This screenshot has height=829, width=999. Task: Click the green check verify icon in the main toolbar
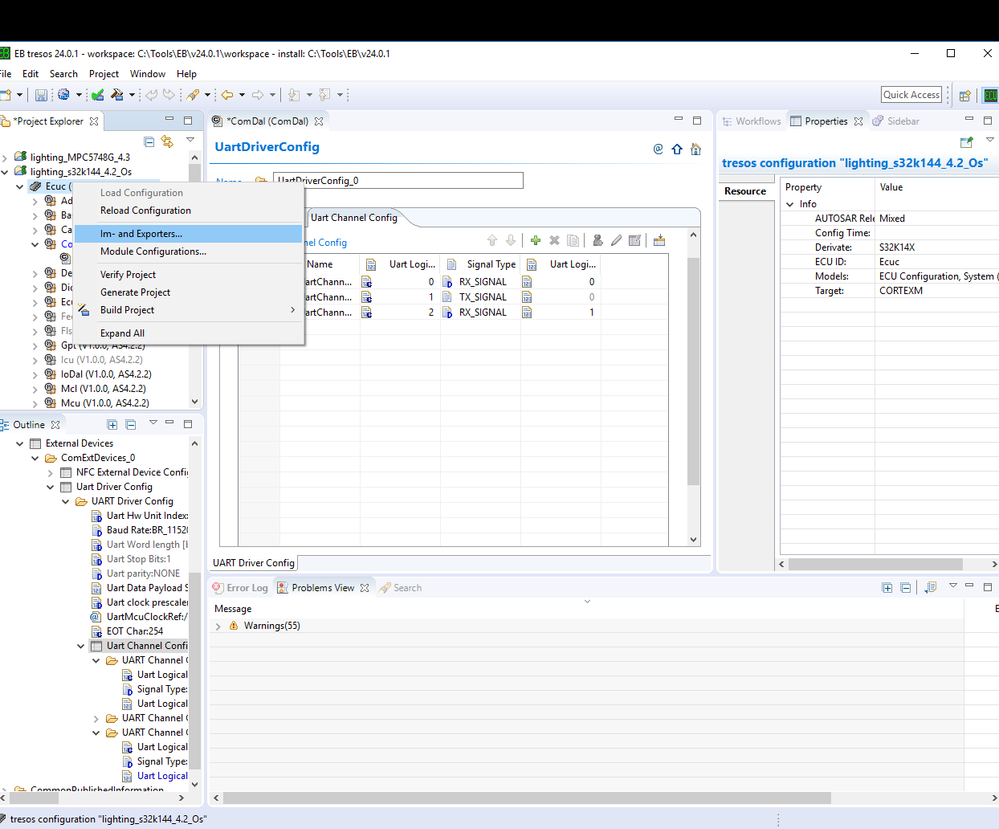tap(97, 95)
